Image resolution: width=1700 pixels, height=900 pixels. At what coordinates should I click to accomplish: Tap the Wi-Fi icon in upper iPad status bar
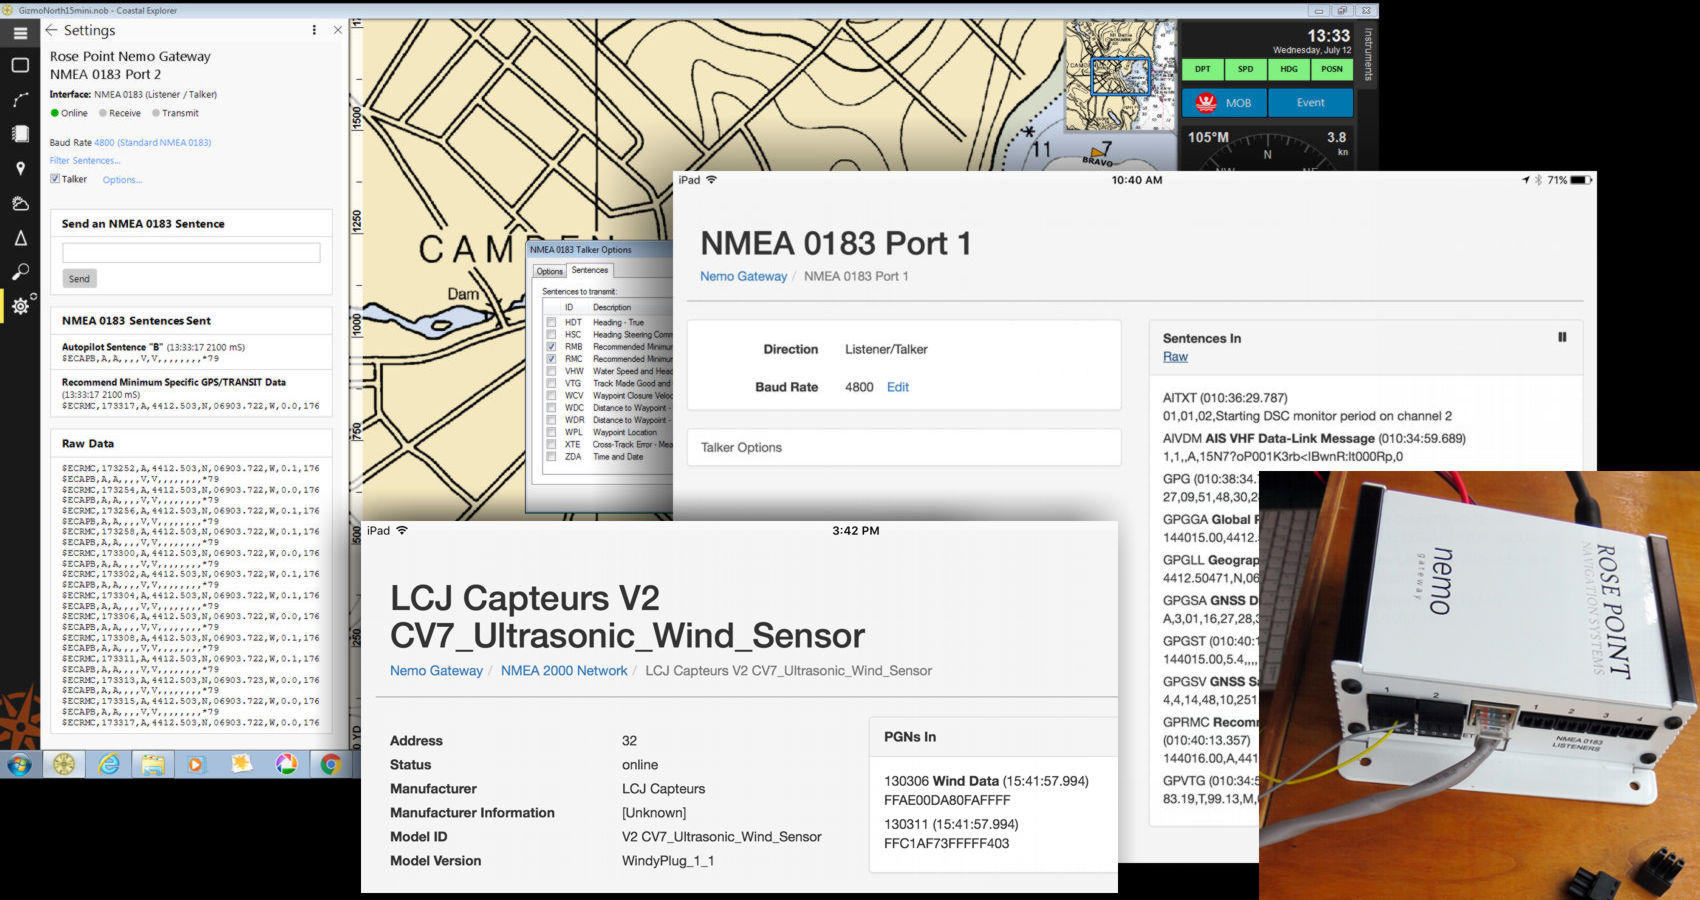point(712,180)
